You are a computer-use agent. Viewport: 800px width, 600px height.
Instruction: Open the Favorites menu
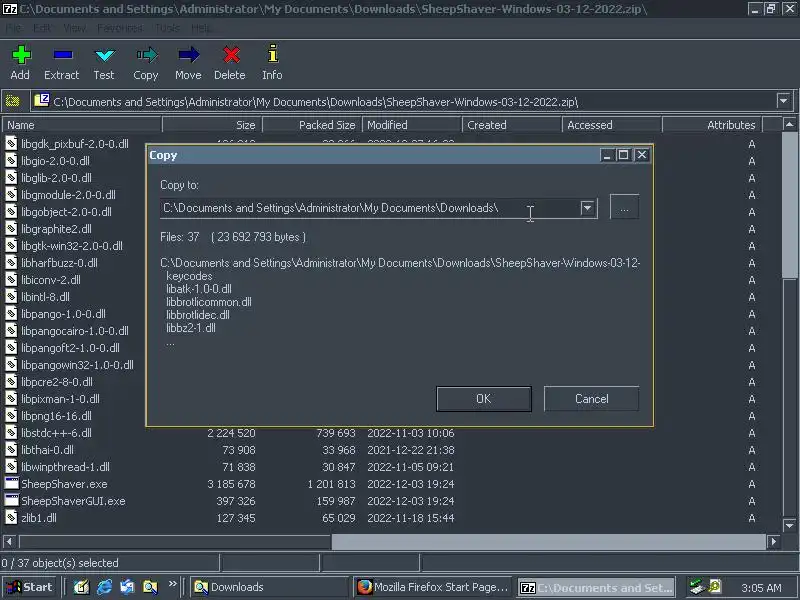pos(120,28)
